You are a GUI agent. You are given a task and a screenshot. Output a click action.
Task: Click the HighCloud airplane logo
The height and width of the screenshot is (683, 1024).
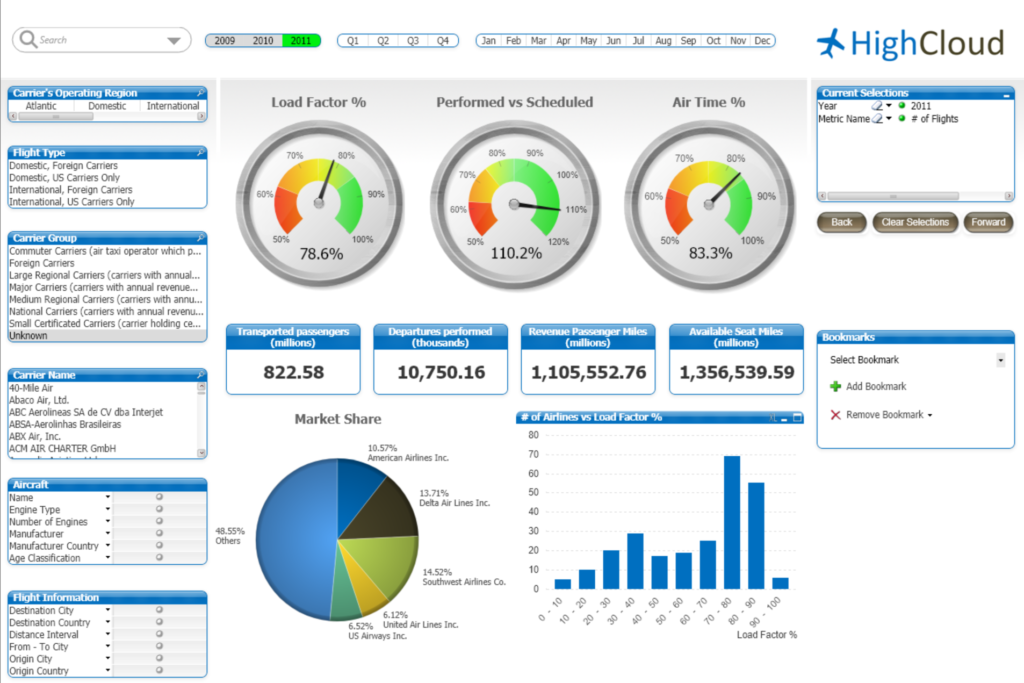point(831,42)
